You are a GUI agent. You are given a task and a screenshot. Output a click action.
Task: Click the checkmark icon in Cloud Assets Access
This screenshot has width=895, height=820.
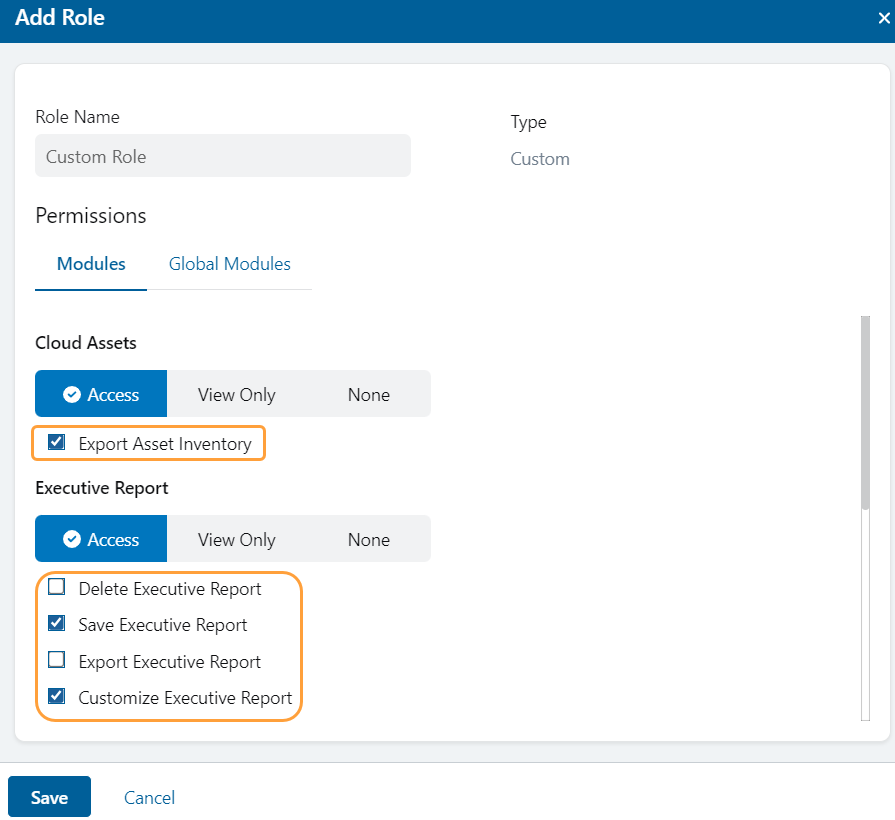[72, 395]
